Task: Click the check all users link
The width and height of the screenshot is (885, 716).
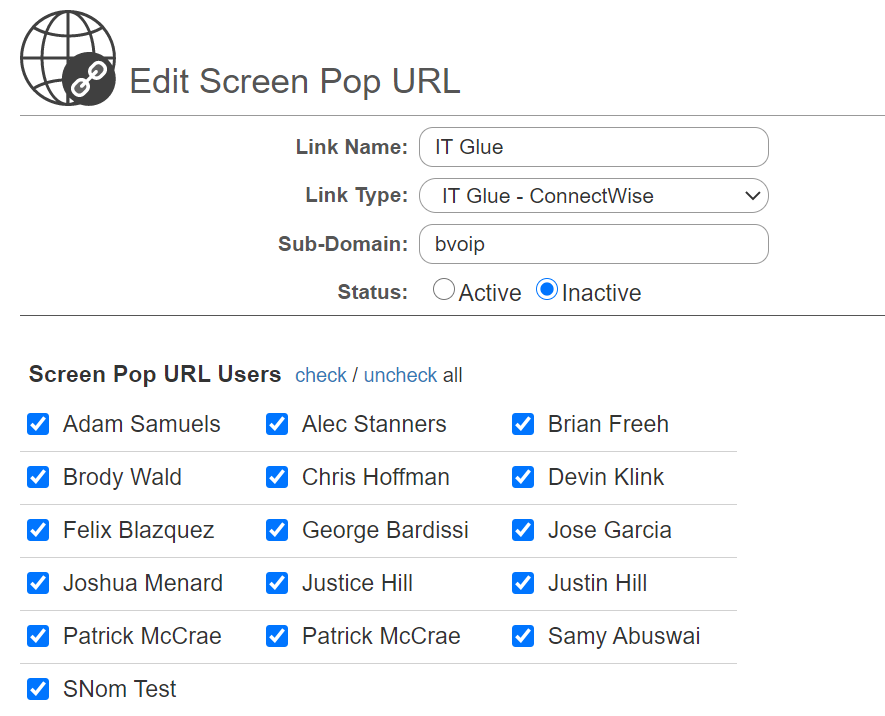Action: point(321,375)
